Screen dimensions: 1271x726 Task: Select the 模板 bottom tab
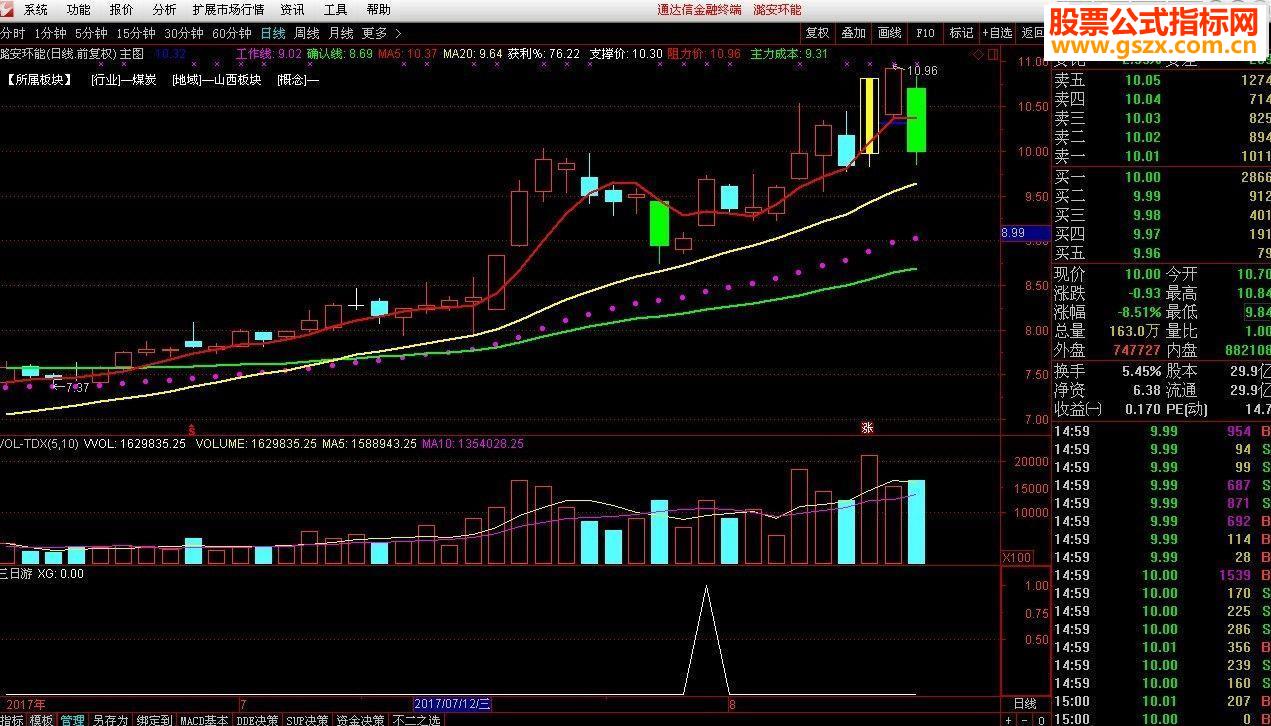[41, 720]
